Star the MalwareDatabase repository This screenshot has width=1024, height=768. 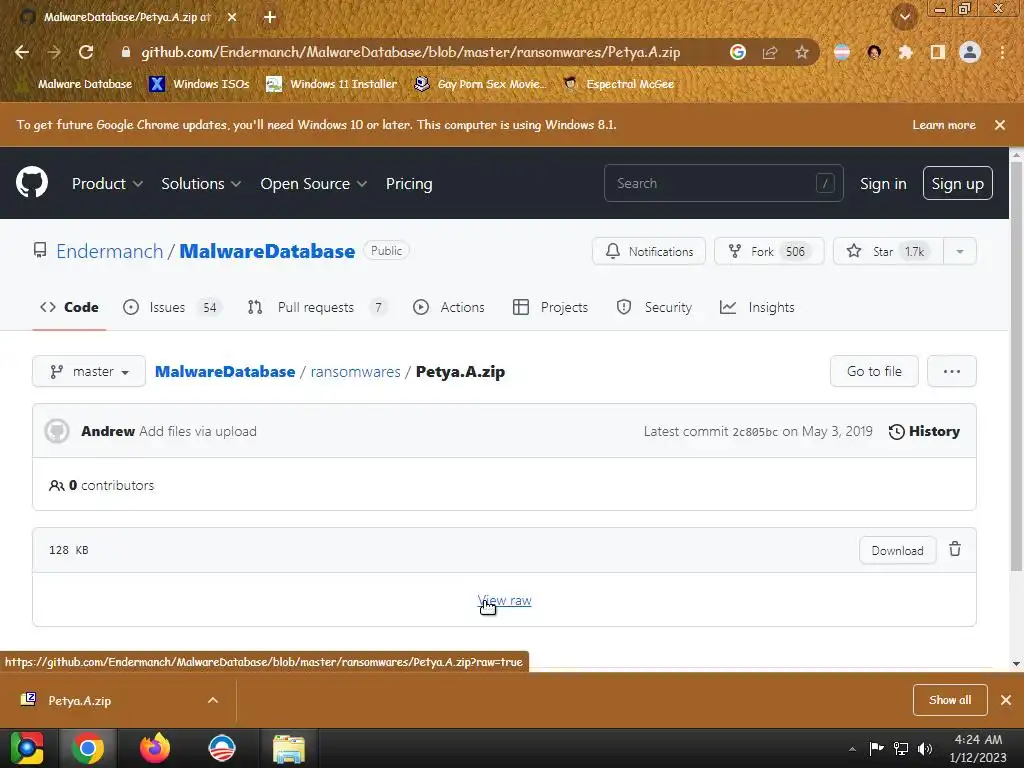(888, 251)
